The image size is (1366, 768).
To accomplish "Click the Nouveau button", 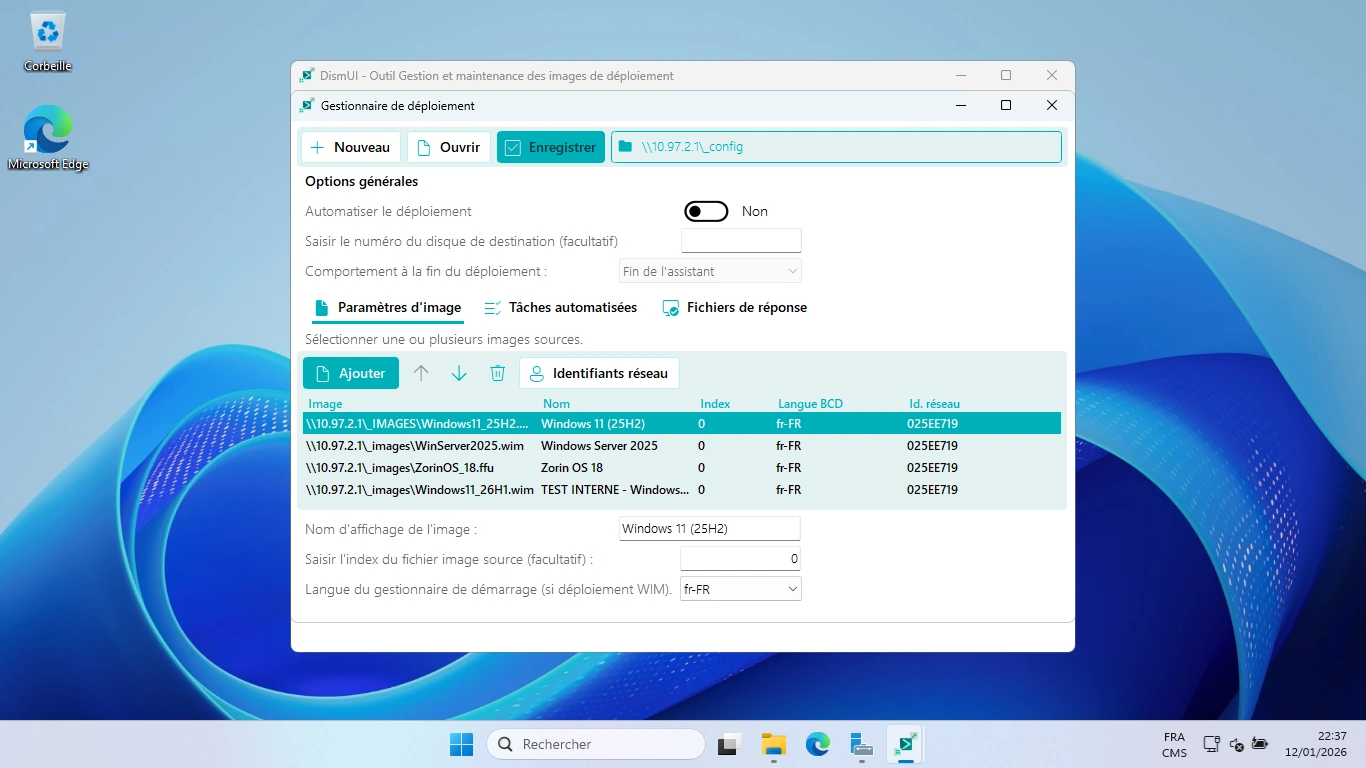I will pos(351,147).
